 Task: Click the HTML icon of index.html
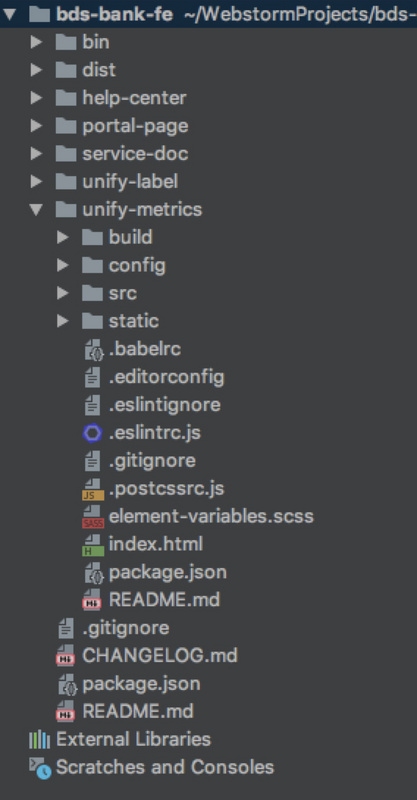(x=93, y=545)
